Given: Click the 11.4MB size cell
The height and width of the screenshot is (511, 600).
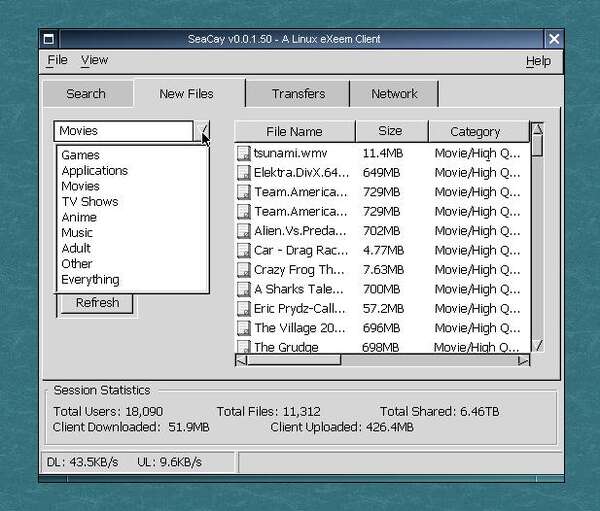Looking at the screenshot, I should [383, 153].
